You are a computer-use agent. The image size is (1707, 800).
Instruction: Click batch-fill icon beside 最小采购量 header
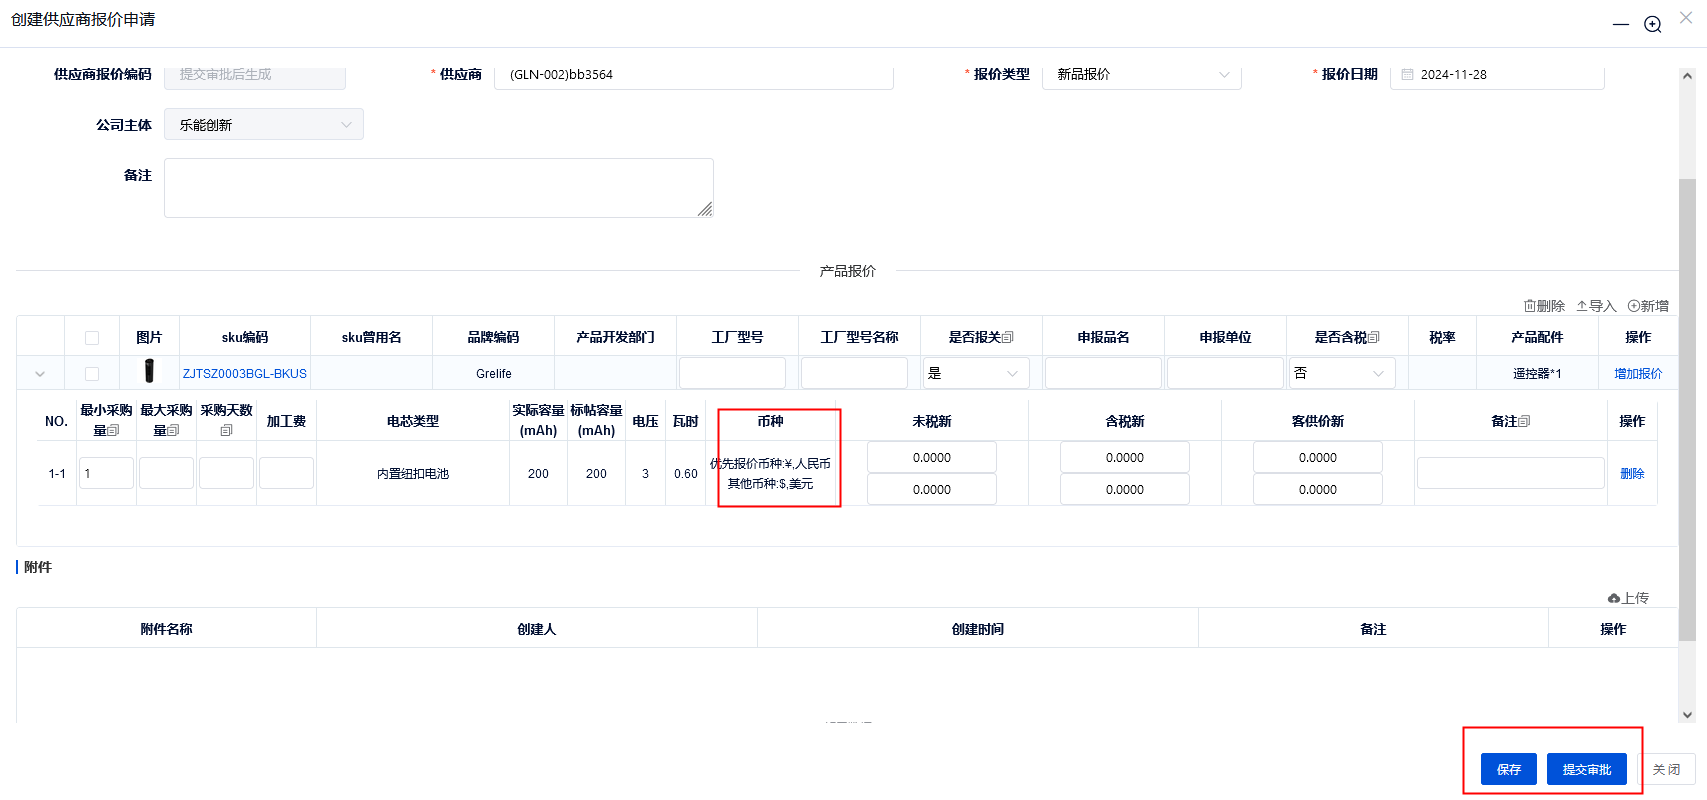(113, 431)
